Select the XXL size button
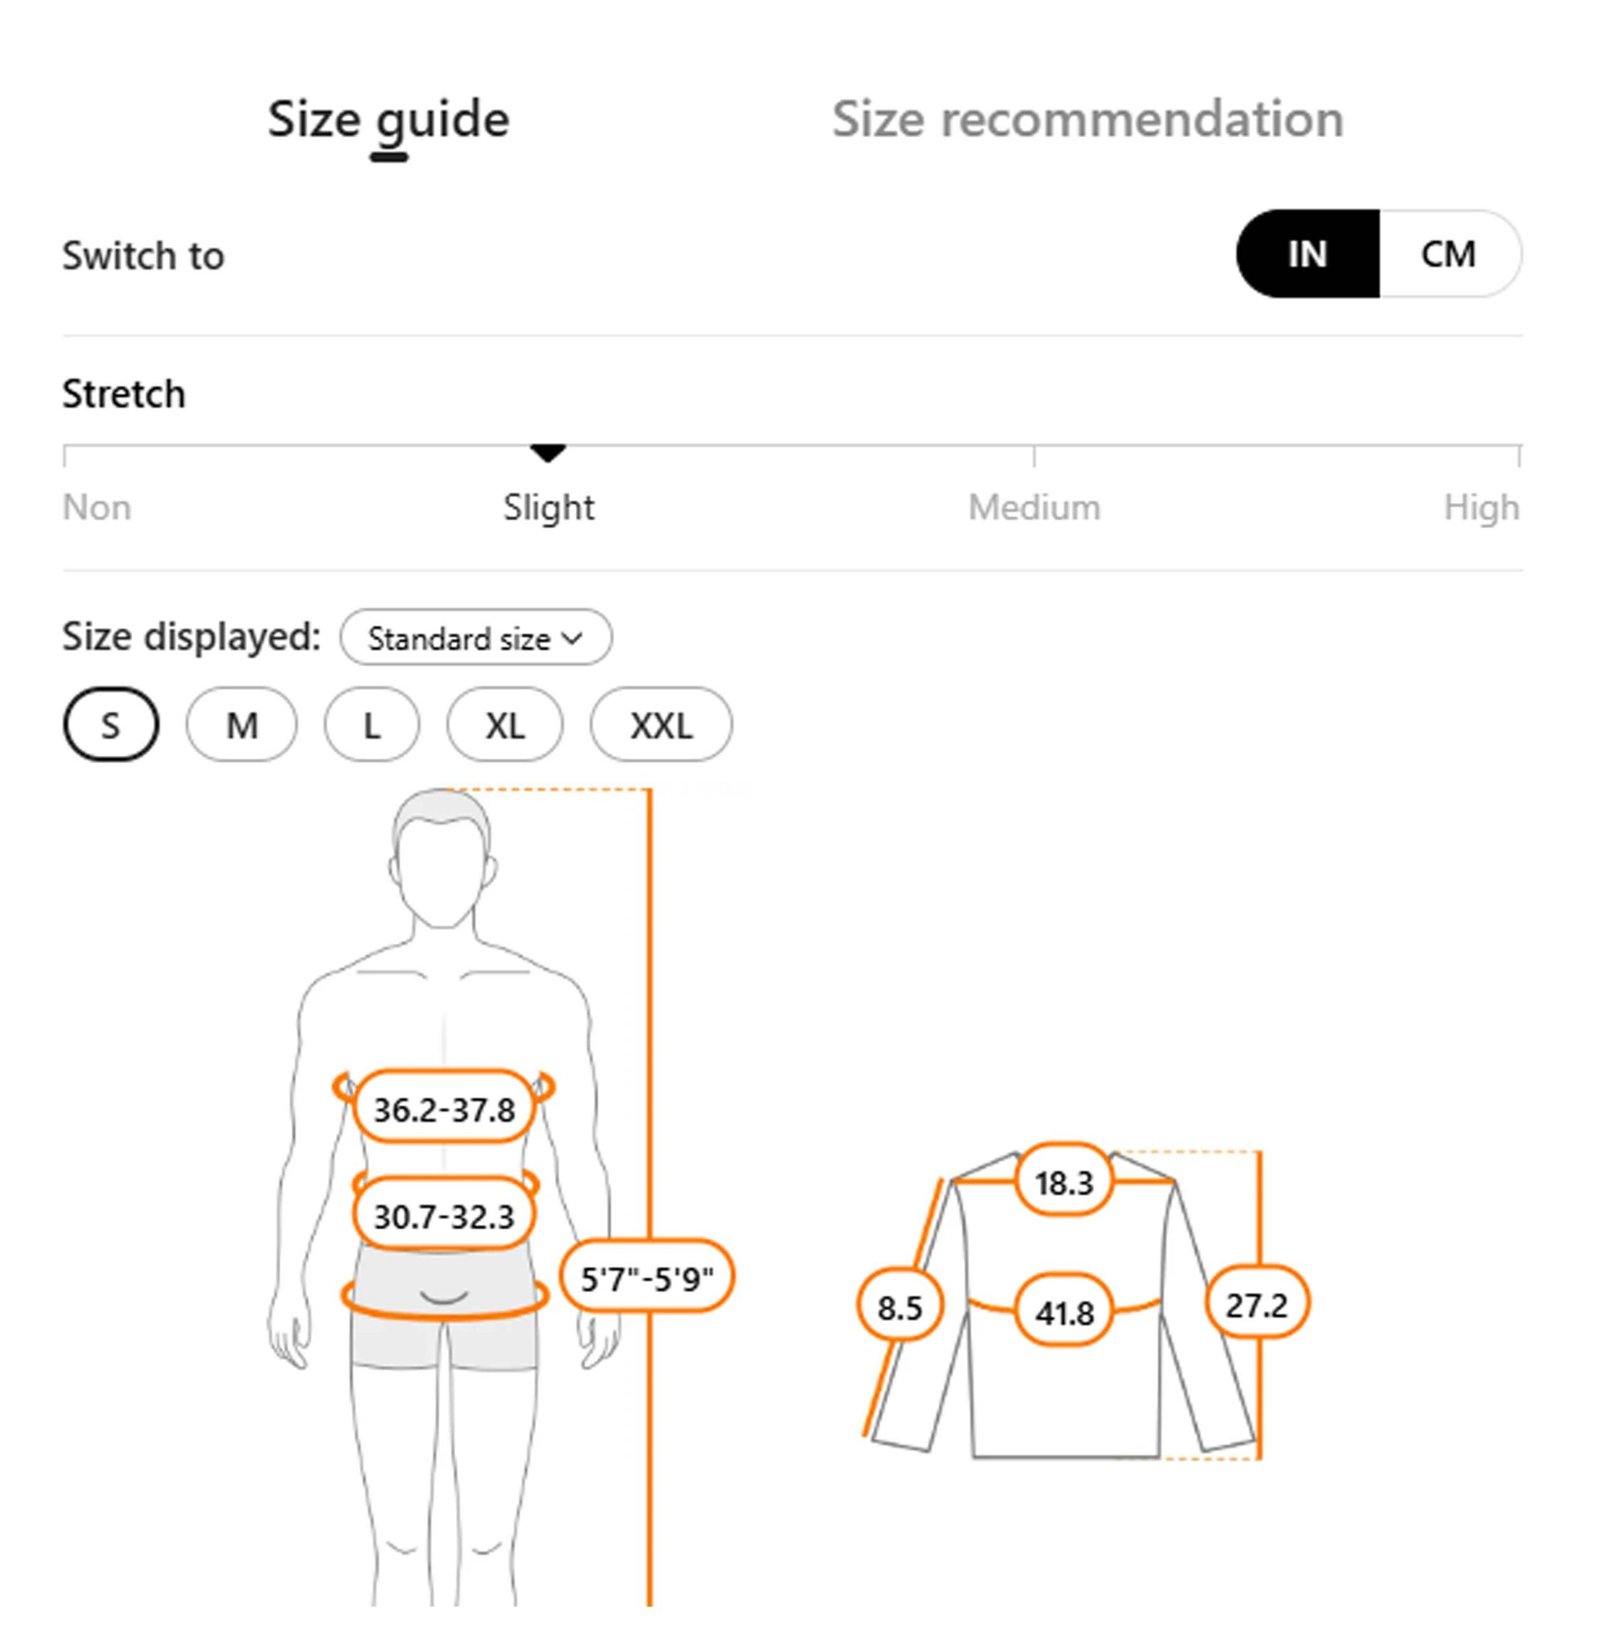This screenshot has width=1600, height=1626. pyautogui.click(x=661, y=725)
